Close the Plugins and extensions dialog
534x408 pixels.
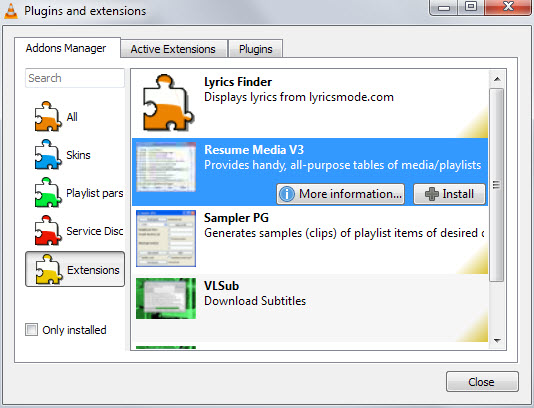pos(482,382)
